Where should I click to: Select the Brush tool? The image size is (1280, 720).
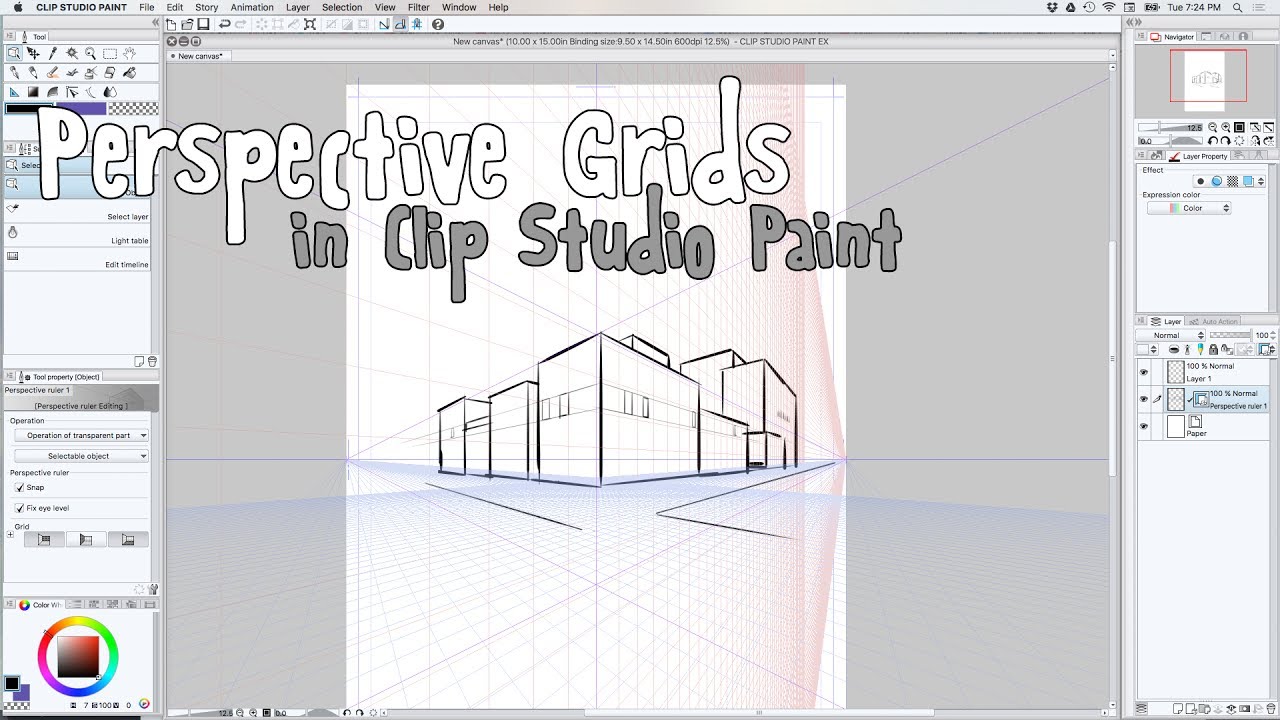53,73
